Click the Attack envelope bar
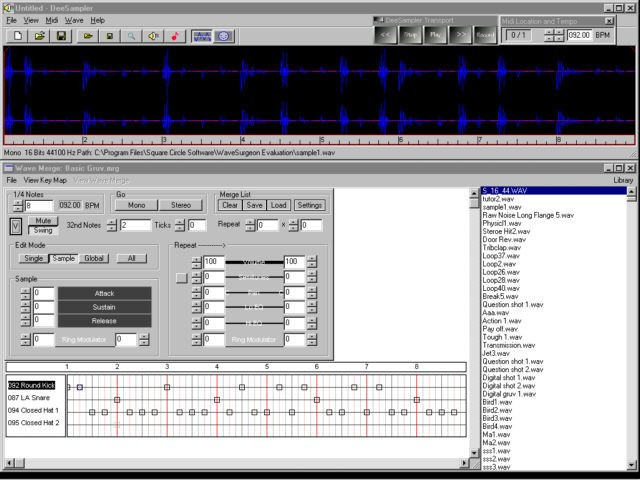This screenshot has height=480, width=640. tap(104, 293)
